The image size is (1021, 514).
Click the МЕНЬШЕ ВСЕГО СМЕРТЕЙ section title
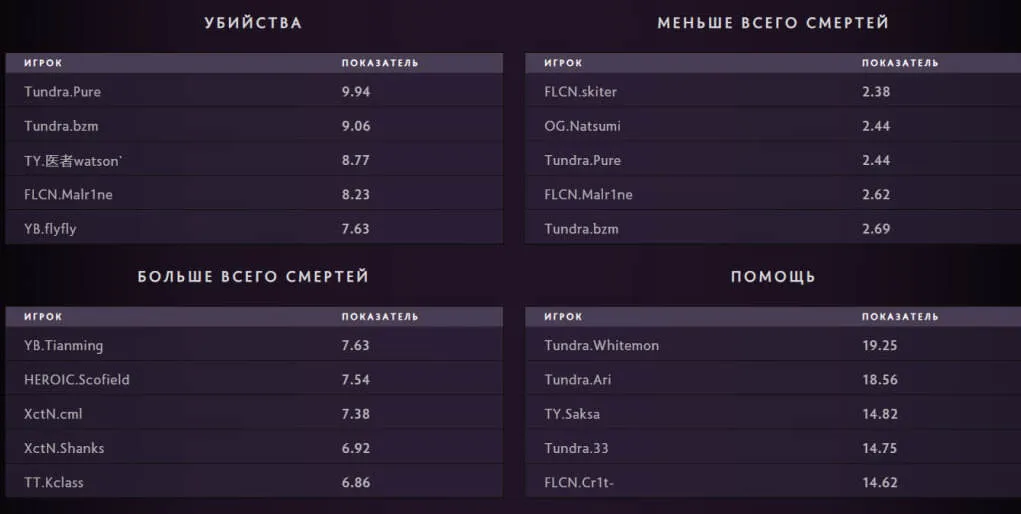[773, 22]
